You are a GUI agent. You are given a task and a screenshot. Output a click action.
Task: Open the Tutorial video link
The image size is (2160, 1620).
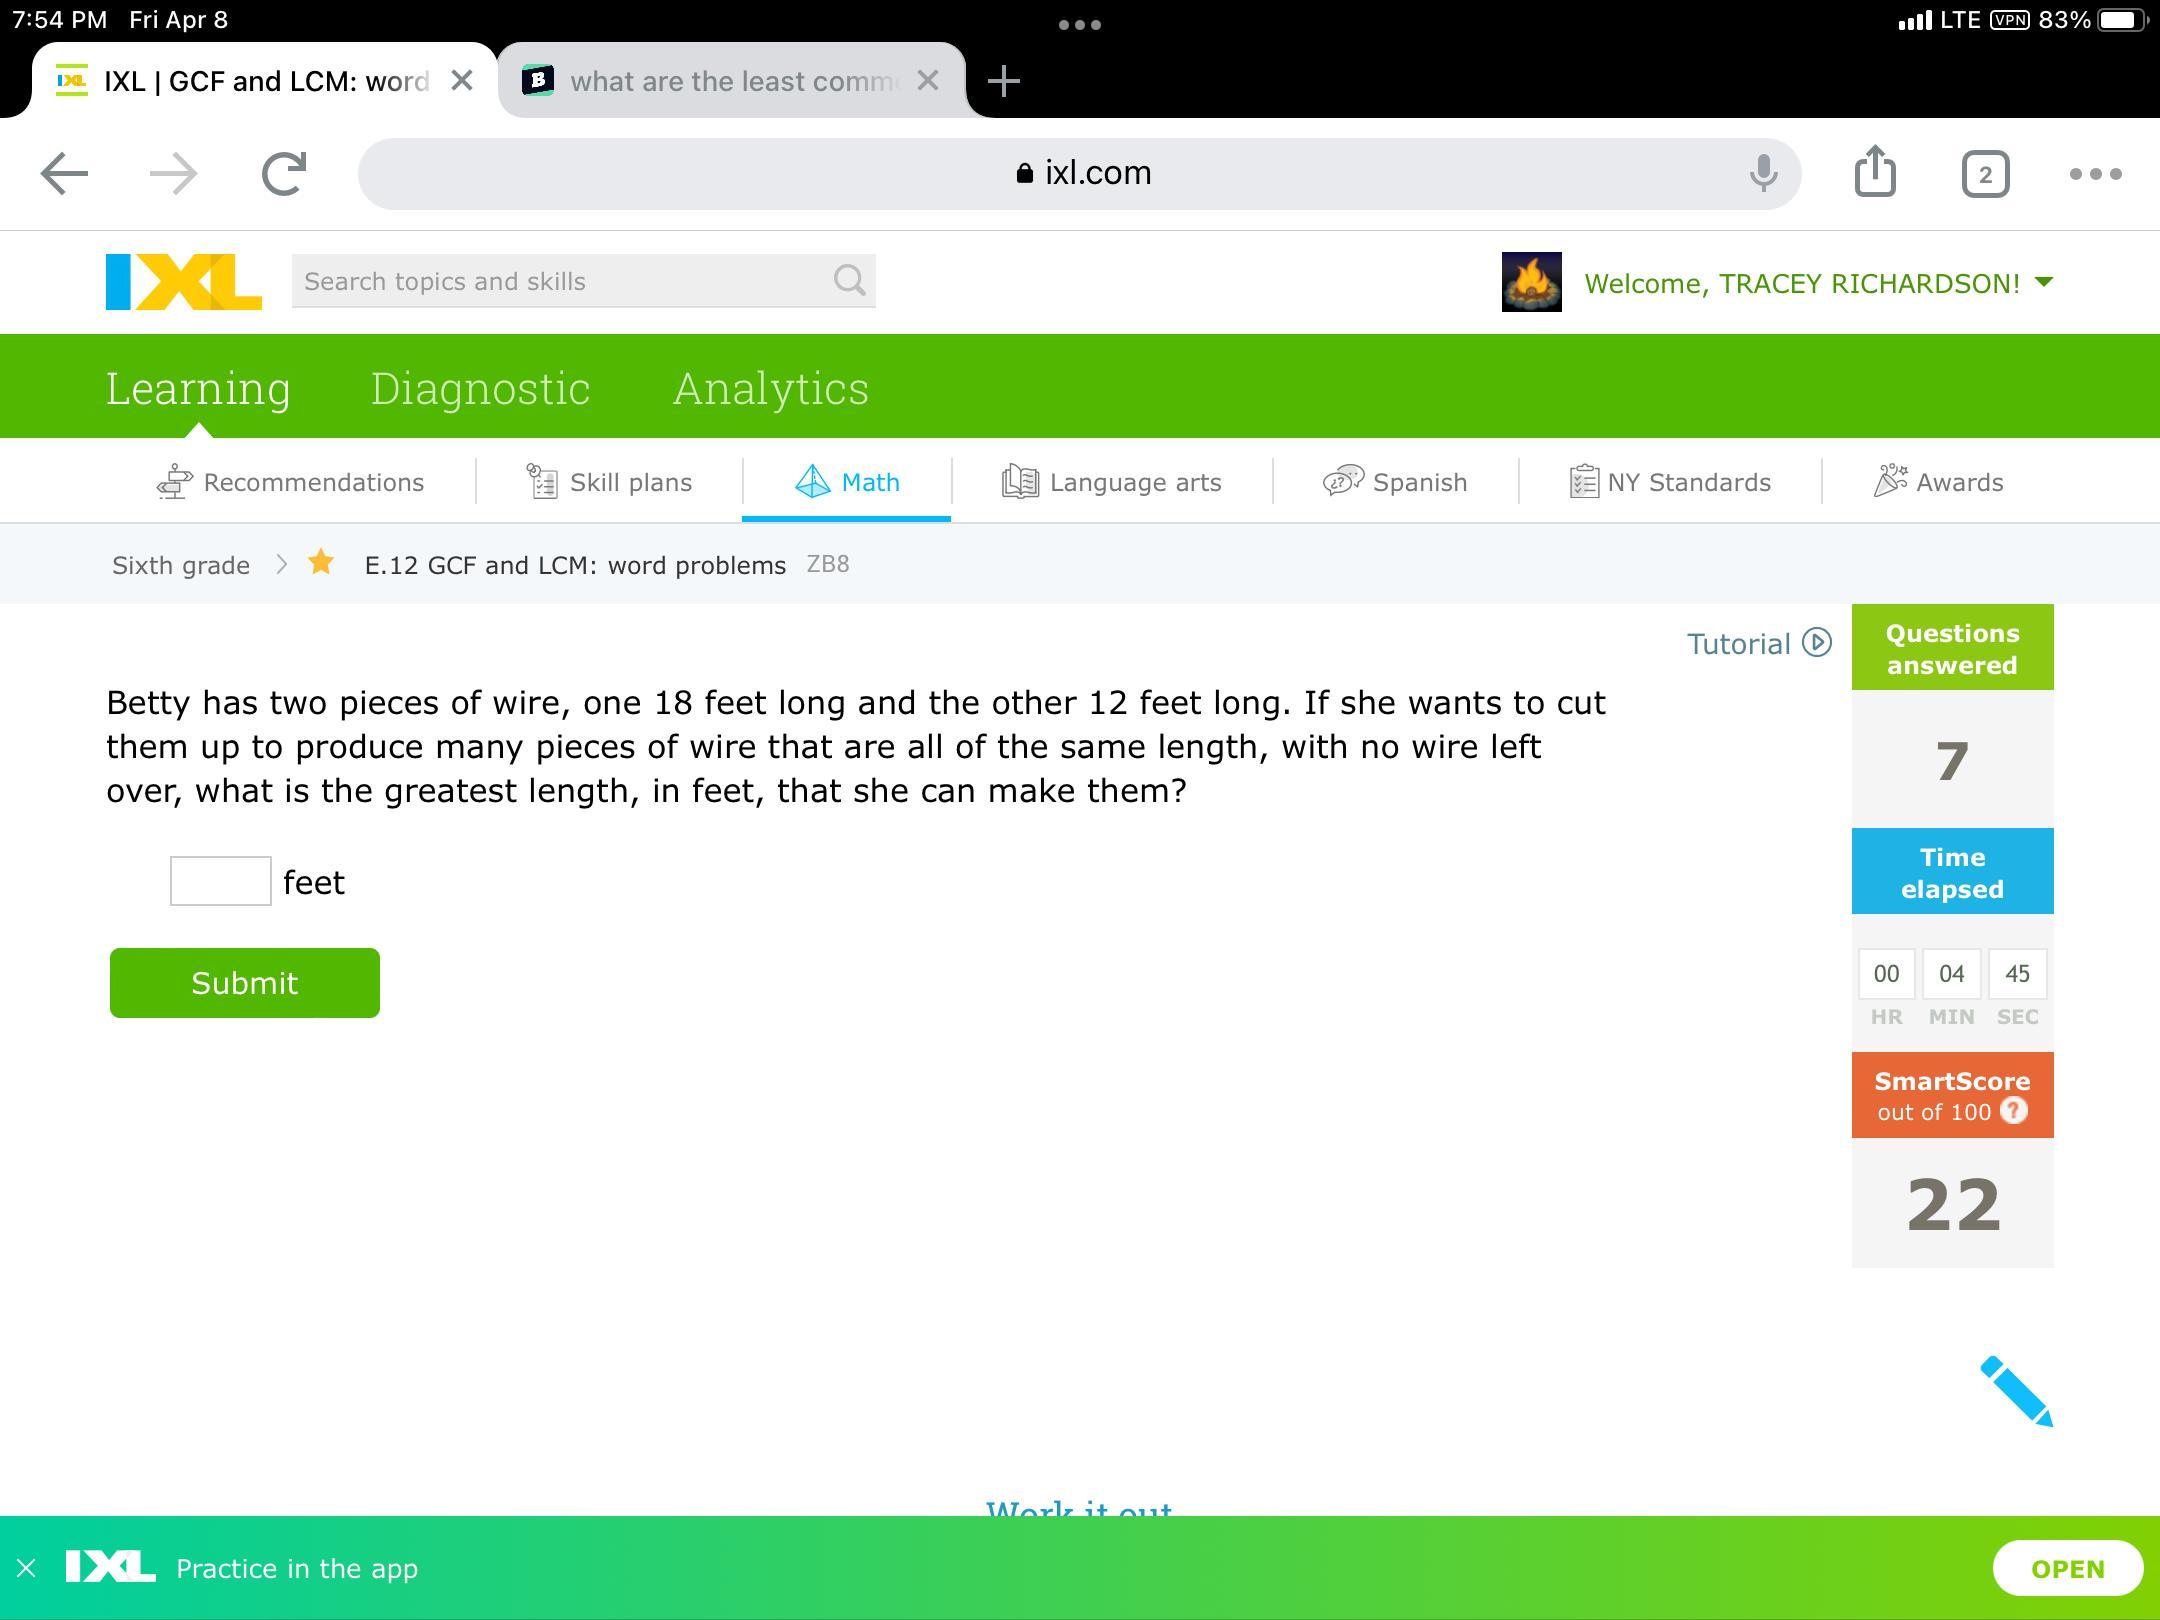coord(1758,643)
